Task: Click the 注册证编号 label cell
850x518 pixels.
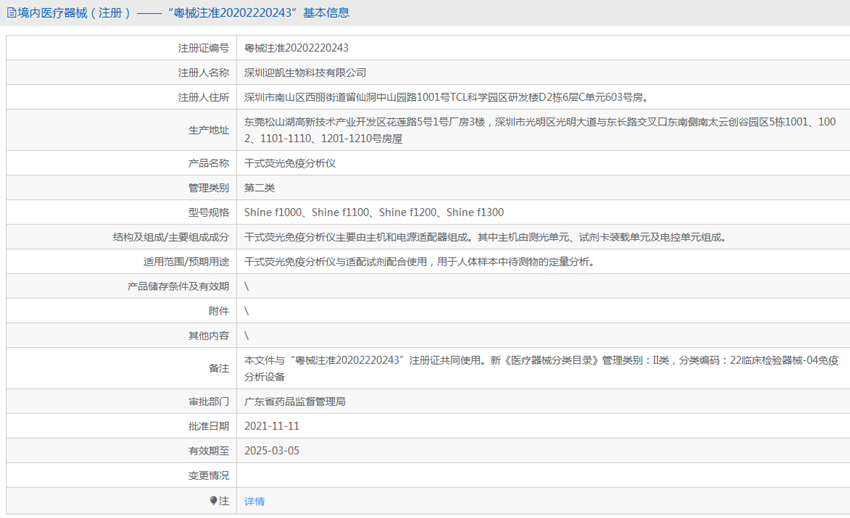Action: (203, 48)
